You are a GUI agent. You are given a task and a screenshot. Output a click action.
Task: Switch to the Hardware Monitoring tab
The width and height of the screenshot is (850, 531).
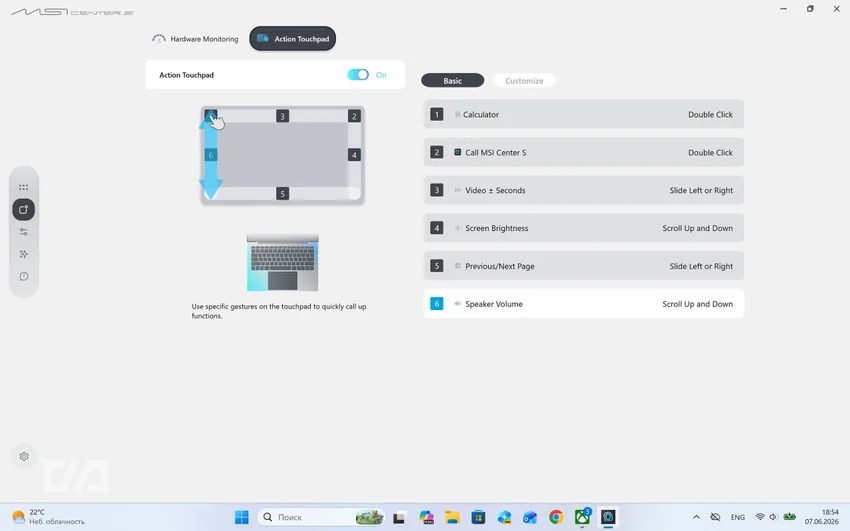coord(195,39)
